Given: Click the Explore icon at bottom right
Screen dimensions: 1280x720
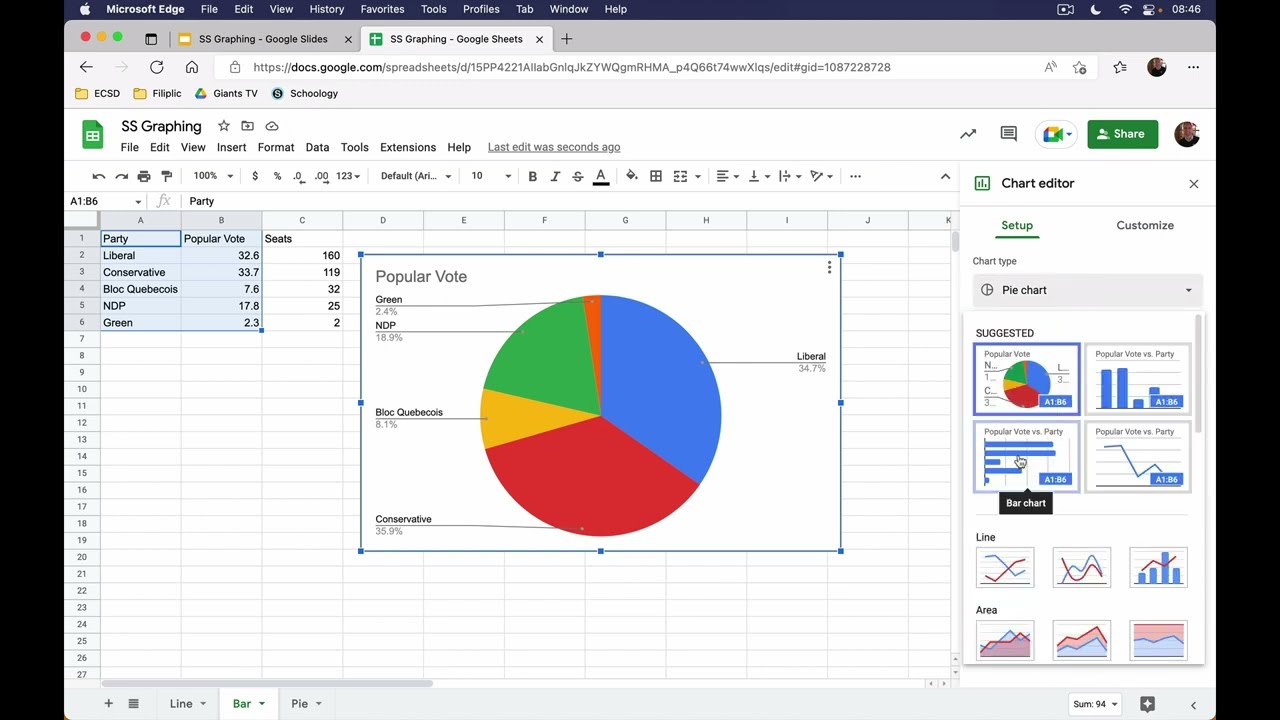Looking at the screenshot, I should coord(1147,704).
